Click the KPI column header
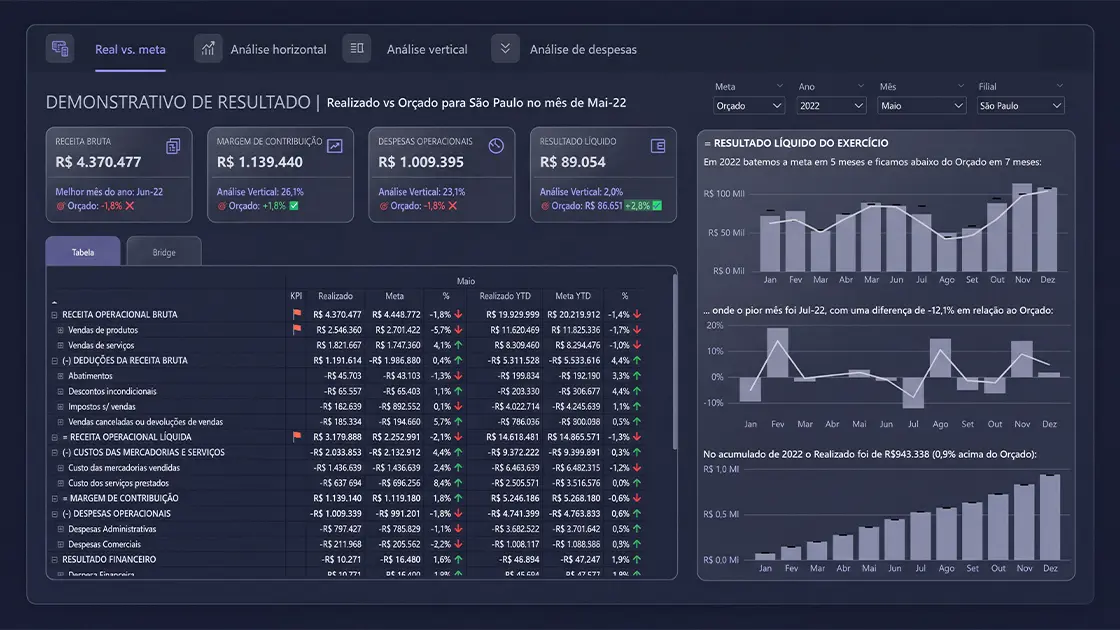 (x=296, y=296)
